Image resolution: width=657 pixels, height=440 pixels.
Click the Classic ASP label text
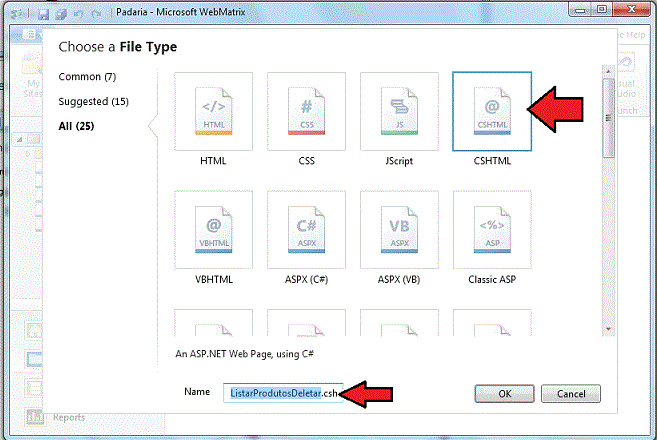click(x=492, y=280)
